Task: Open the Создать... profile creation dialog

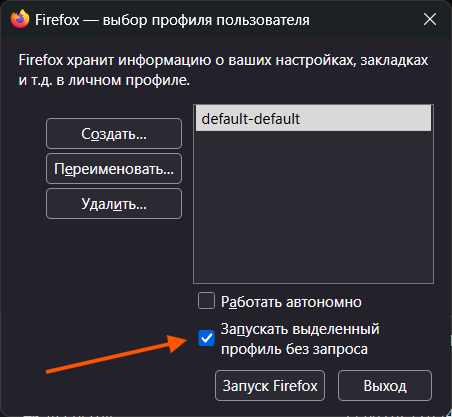Action: [x=114, y=134]
